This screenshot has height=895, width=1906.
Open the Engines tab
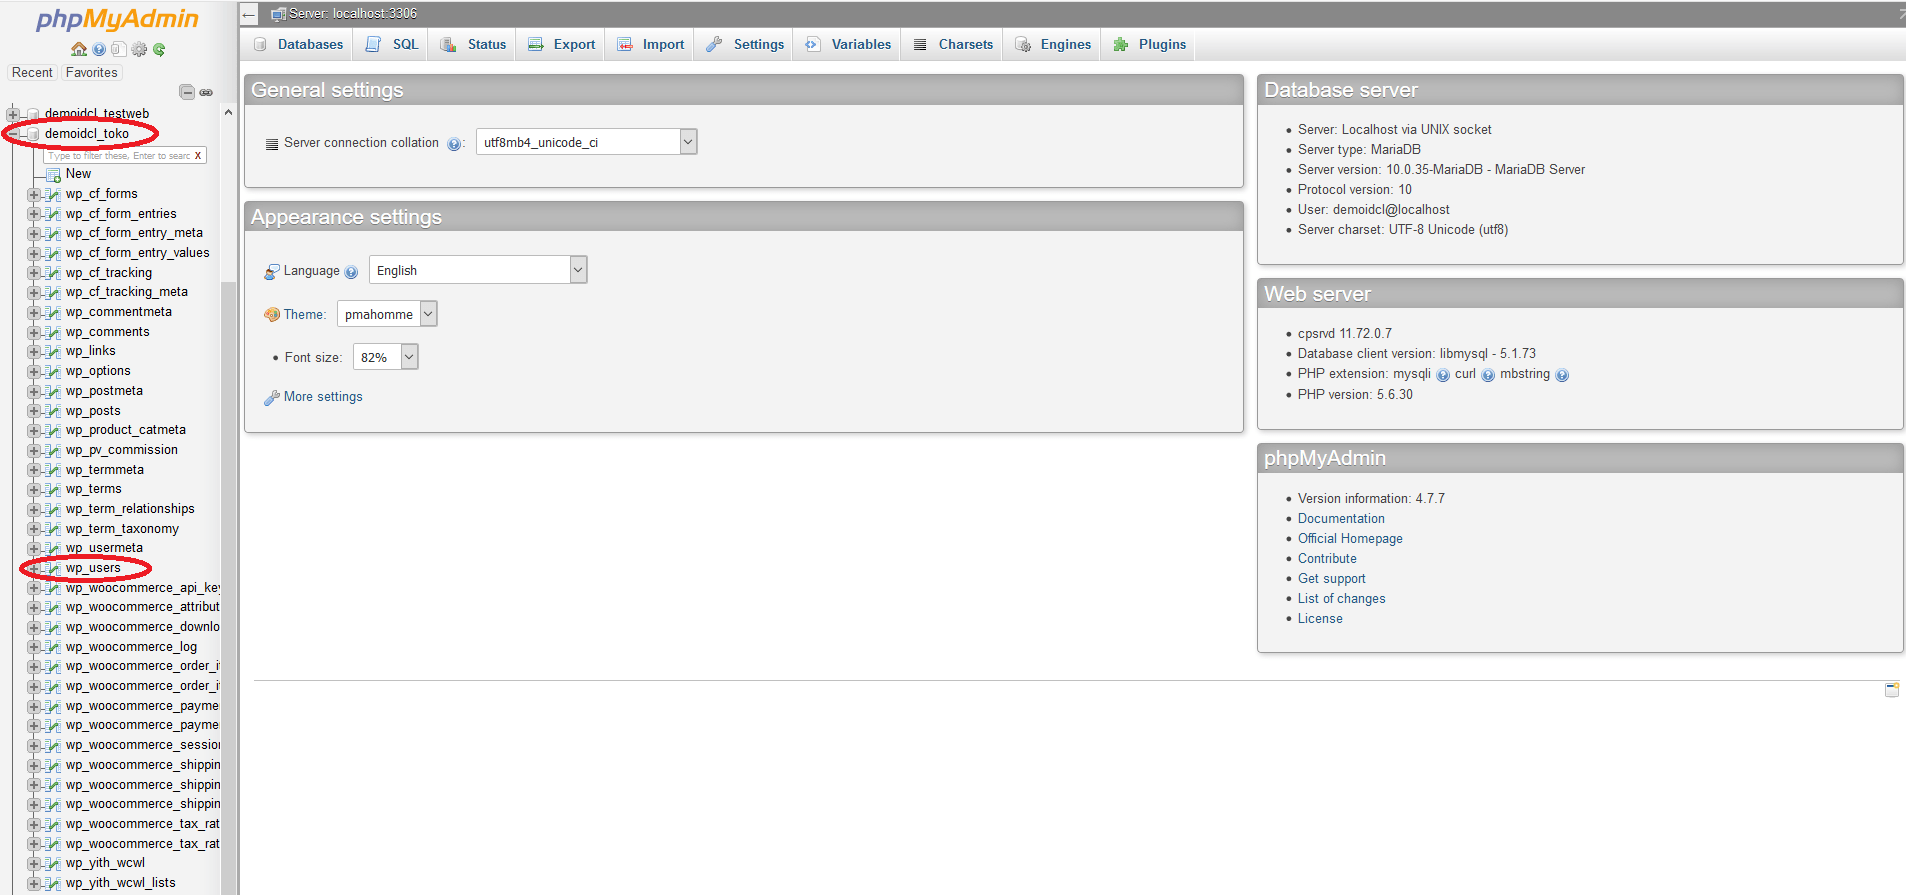tap(1053, 44)
